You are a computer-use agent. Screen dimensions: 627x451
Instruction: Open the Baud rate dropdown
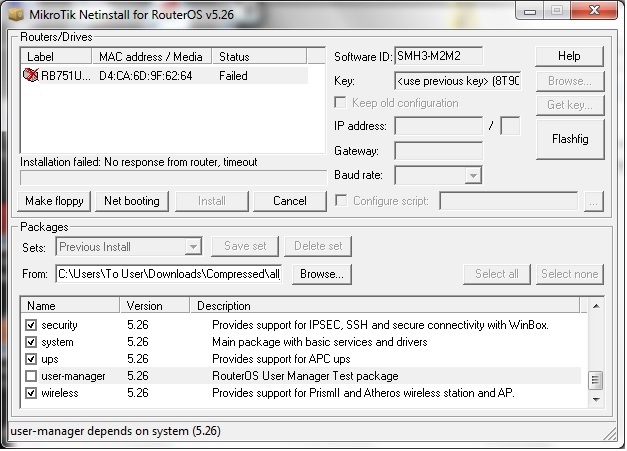click(473, 176)
